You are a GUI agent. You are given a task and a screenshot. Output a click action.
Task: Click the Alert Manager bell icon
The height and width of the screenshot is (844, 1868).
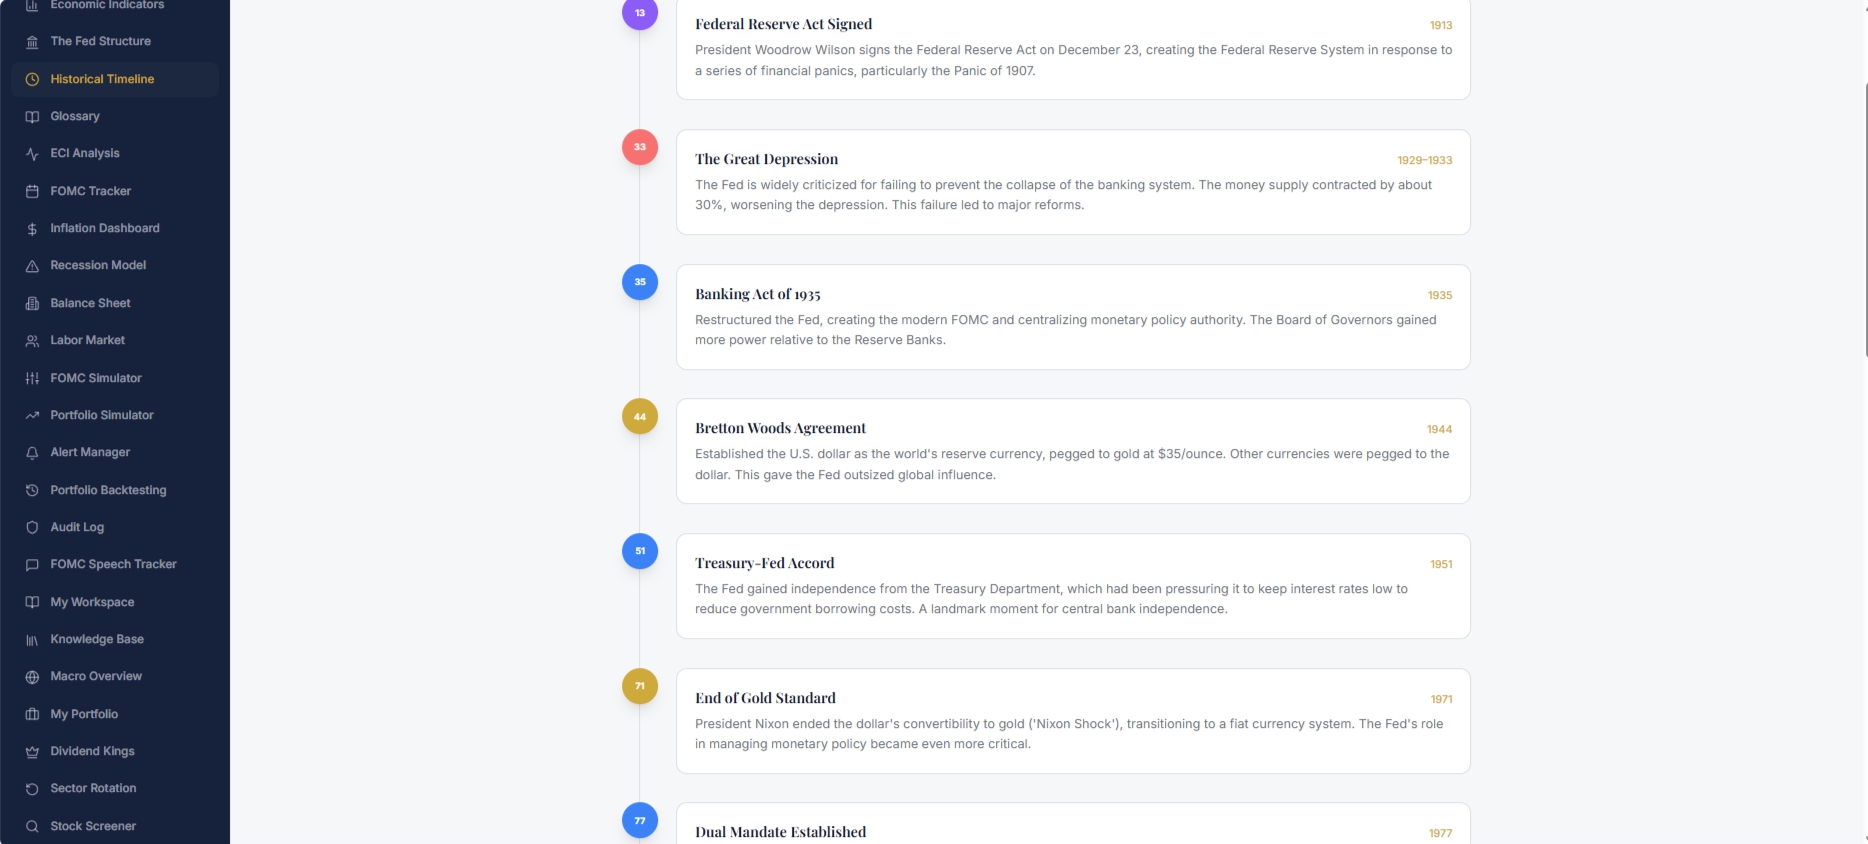[x=32, y=453]
